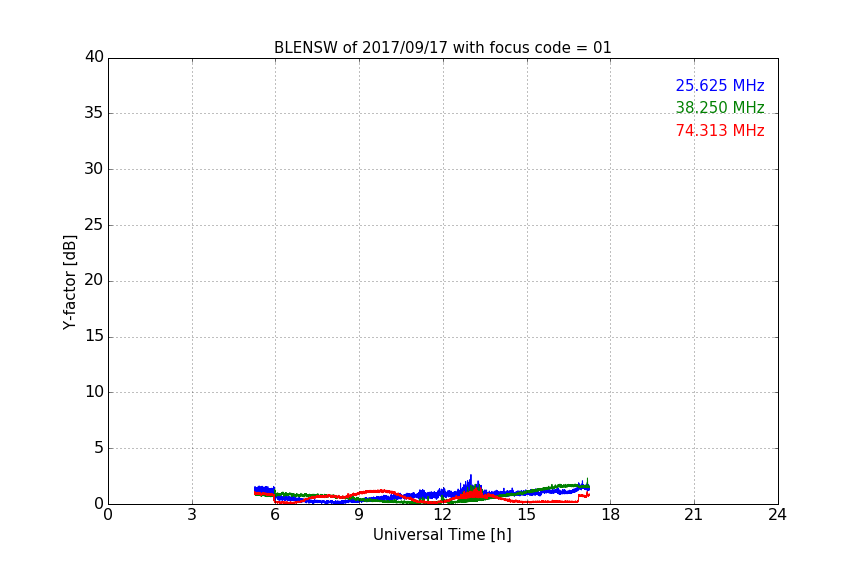864x576 pixels.
Task: Click the x-axis tick label 9
Action: pos(359,515)
